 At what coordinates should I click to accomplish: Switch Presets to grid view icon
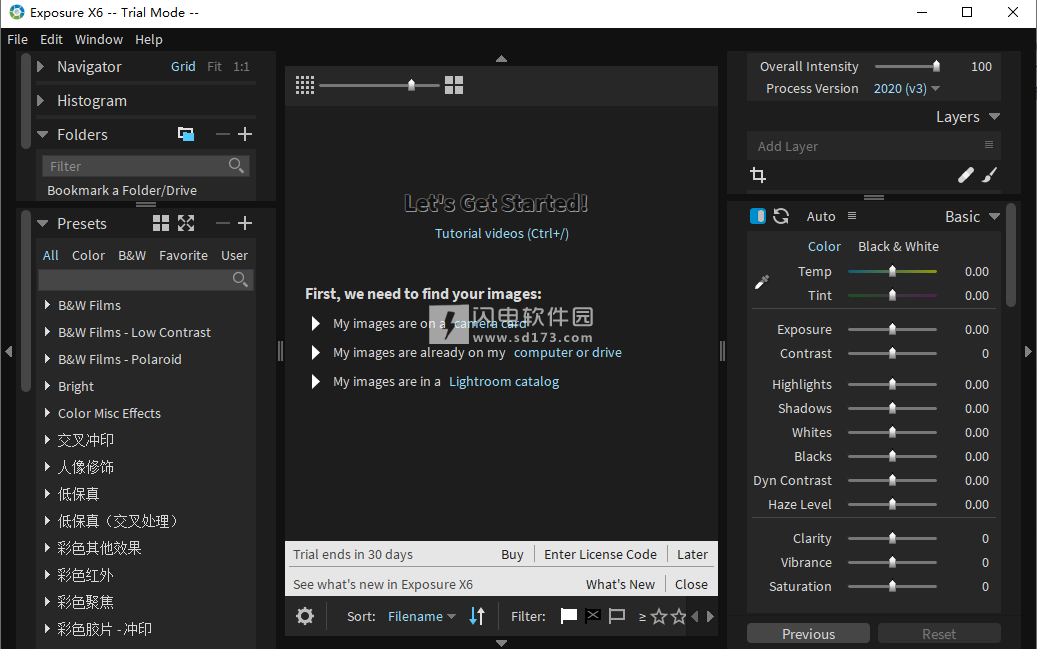pos(161,223)
